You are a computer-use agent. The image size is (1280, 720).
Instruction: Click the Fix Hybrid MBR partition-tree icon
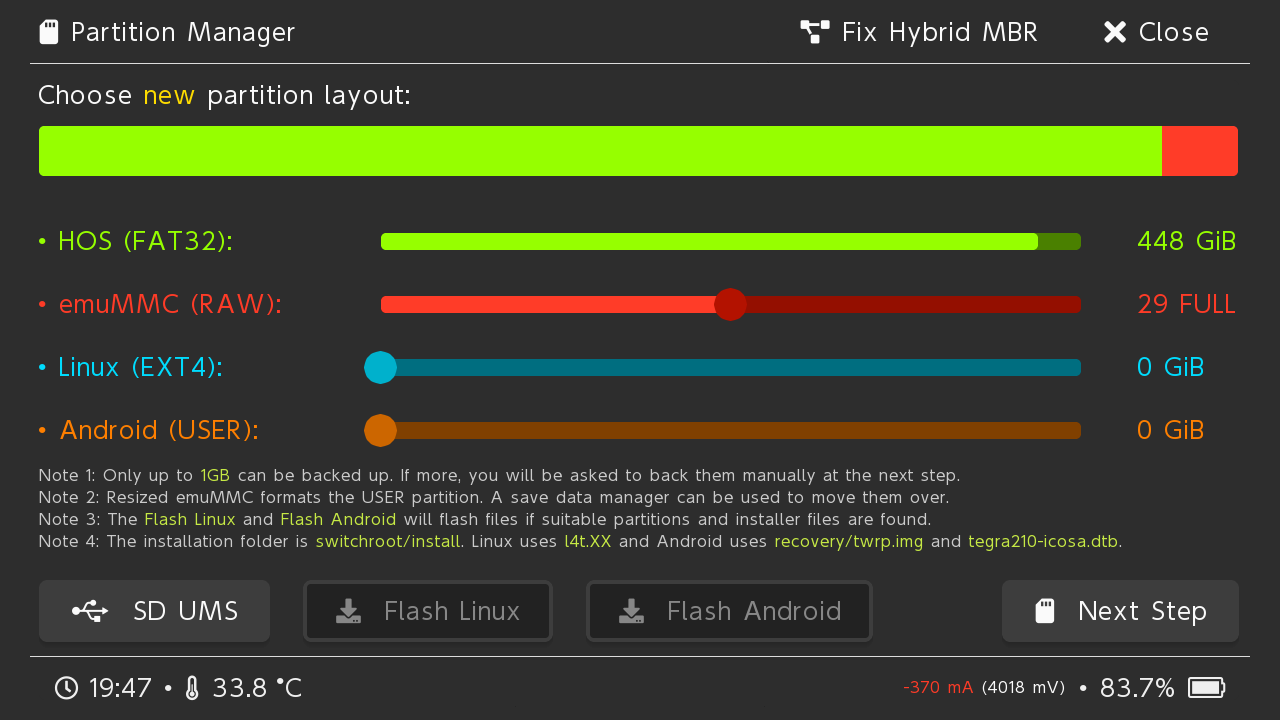point(815,32)
